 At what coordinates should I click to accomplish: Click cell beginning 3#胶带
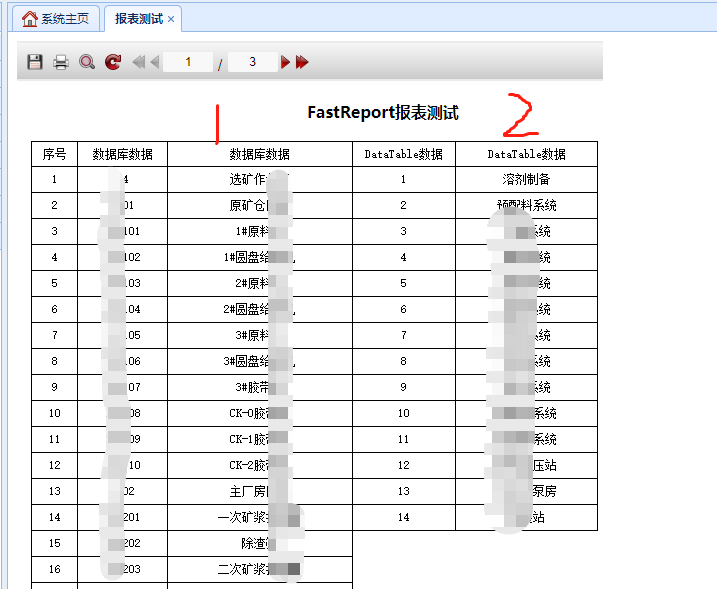pos(260,387)
